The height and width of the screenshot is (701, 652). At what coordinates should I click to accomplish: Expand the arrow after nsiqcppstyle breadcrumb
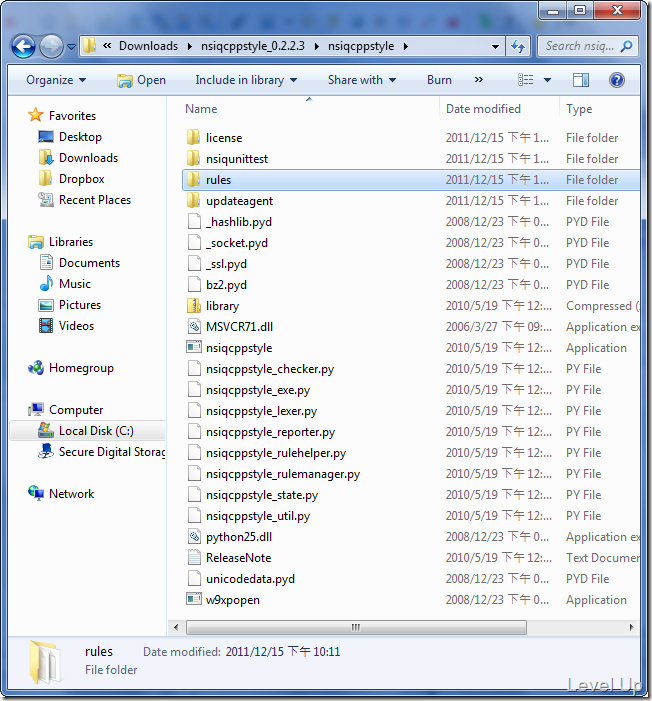coord(406,46)
